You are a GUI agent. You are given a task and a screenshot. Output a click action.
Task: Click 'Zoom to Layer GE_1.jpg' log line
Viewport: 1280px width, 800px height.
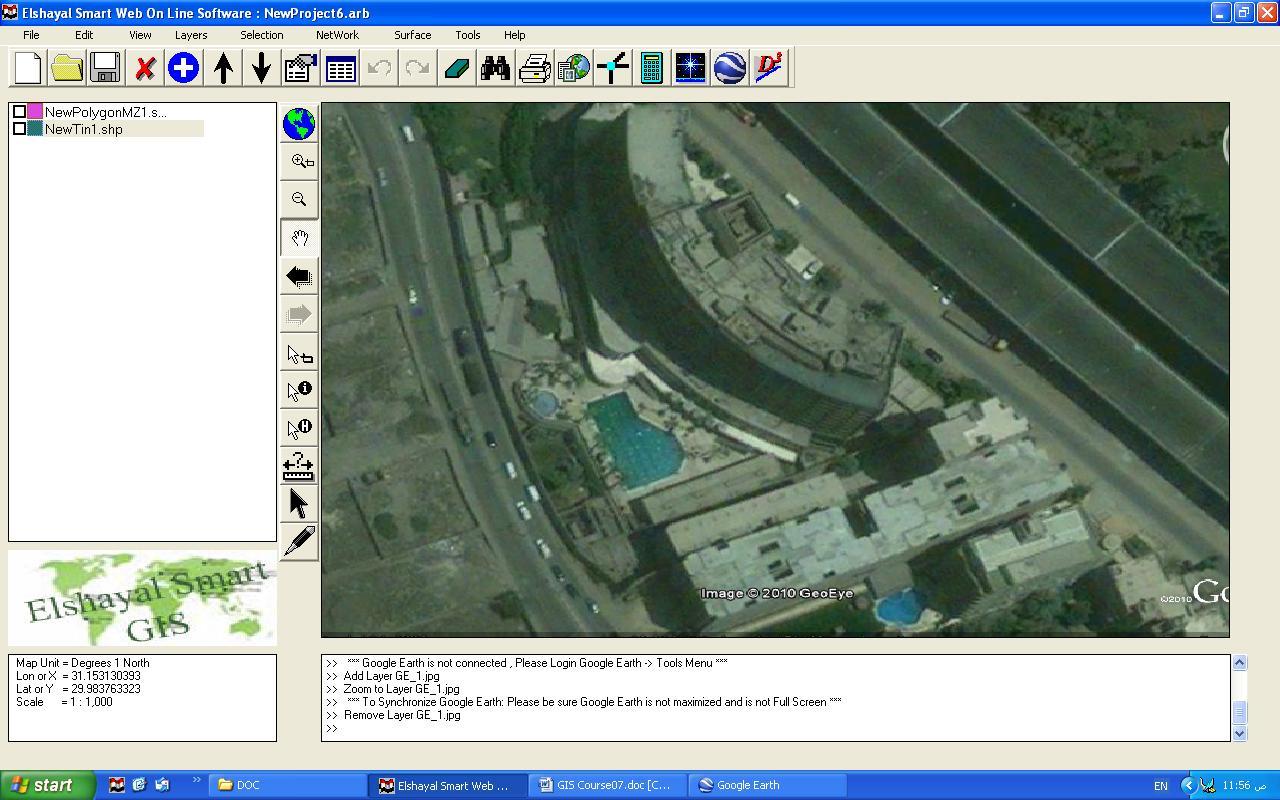401,689
